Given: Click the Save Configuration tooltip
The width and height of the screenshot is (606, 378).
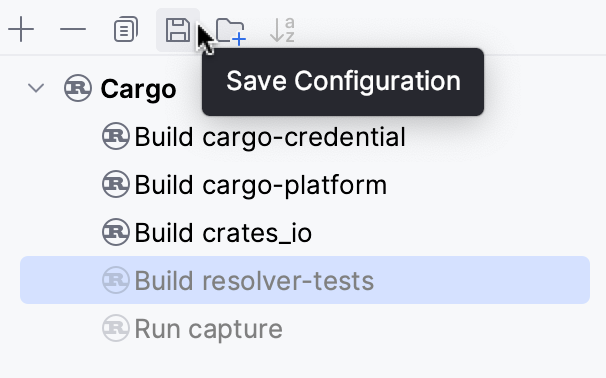Looking at the screenshot, I should tap(343, 82).
